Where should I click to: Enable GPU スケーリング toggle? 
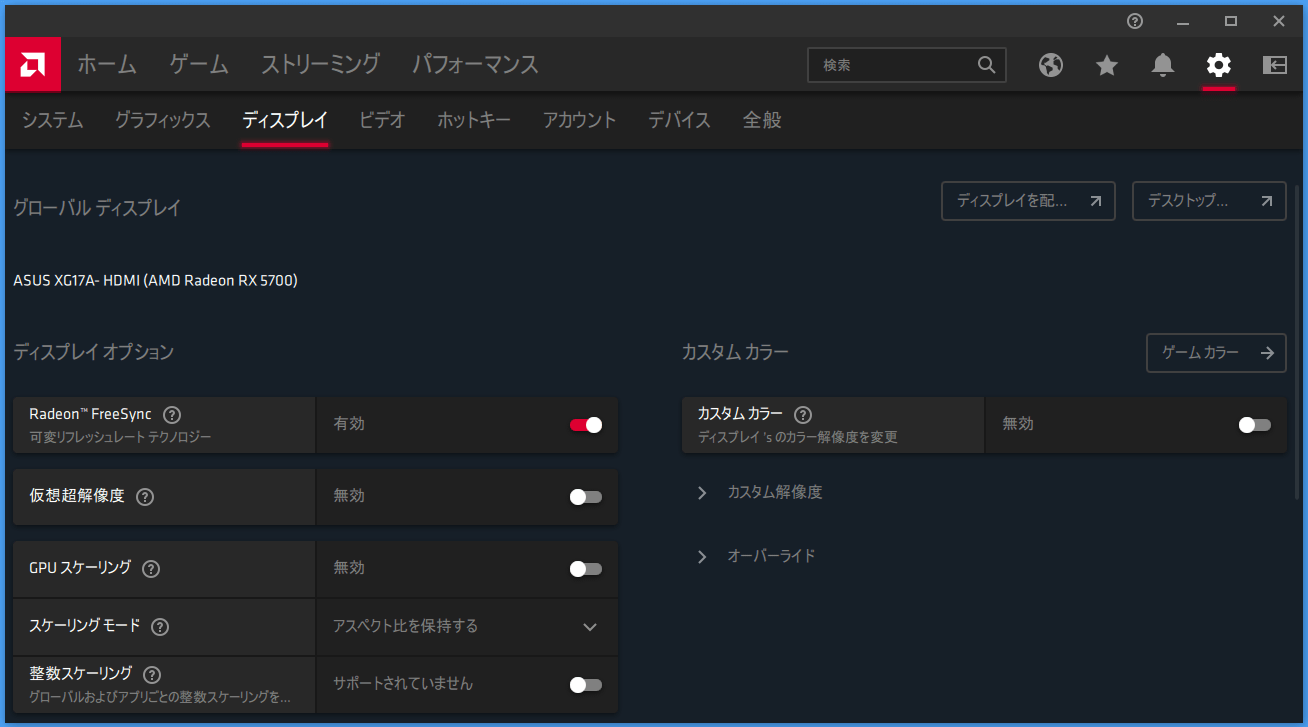[586, 569]
